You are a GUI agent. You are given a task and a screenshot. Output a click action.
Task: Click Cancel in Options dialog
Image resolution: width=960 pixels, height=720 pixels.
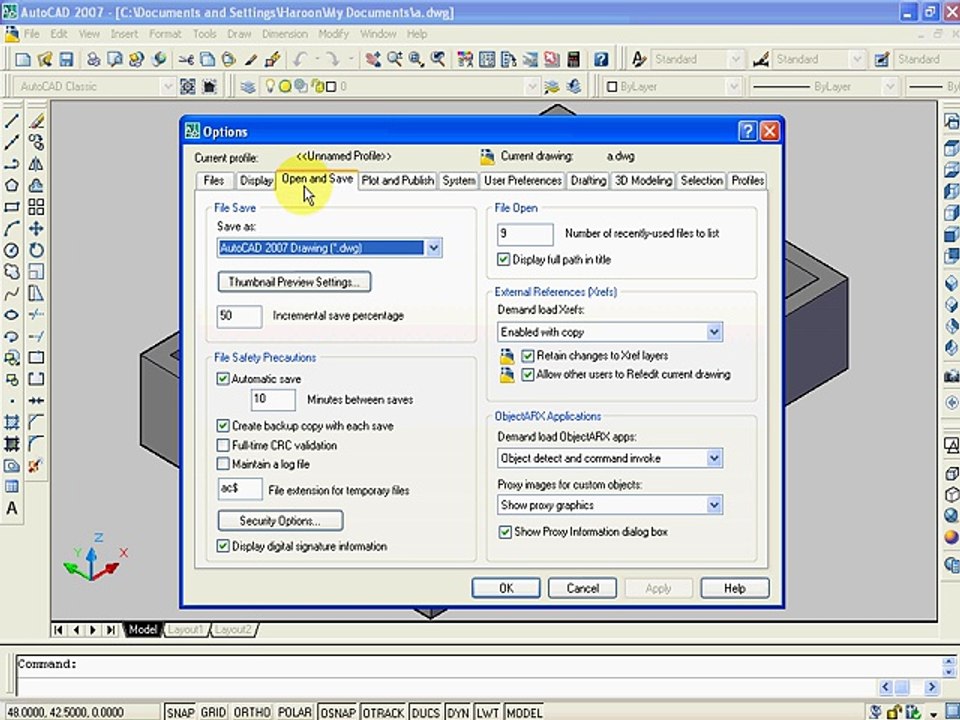pos(582,588)
